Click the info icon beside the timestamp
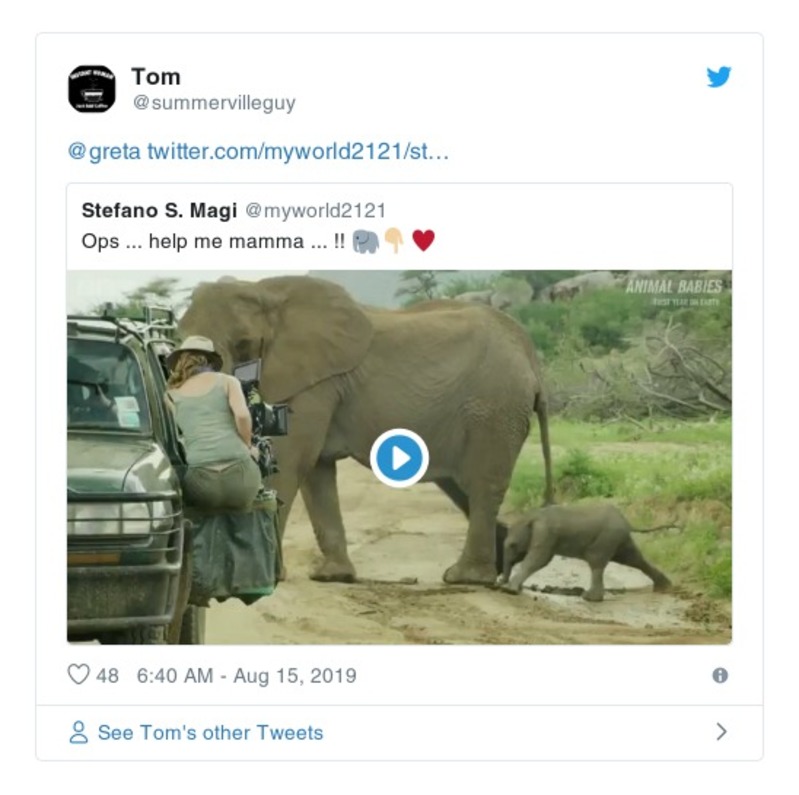 click(x=719, y=675)
